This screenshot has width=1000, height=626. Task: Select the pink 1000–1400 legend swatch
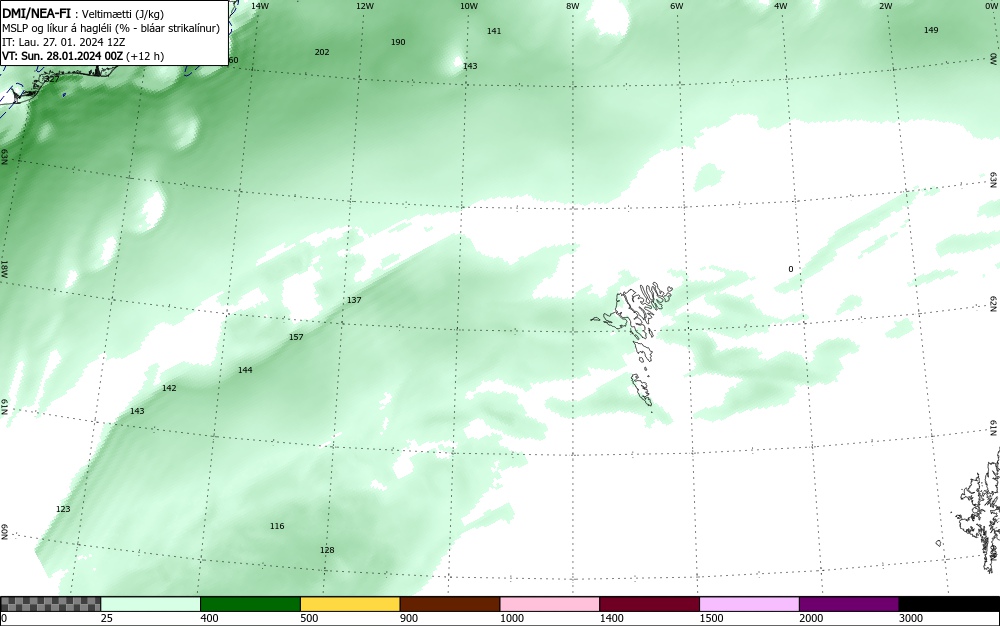click(x=550, y=604)
